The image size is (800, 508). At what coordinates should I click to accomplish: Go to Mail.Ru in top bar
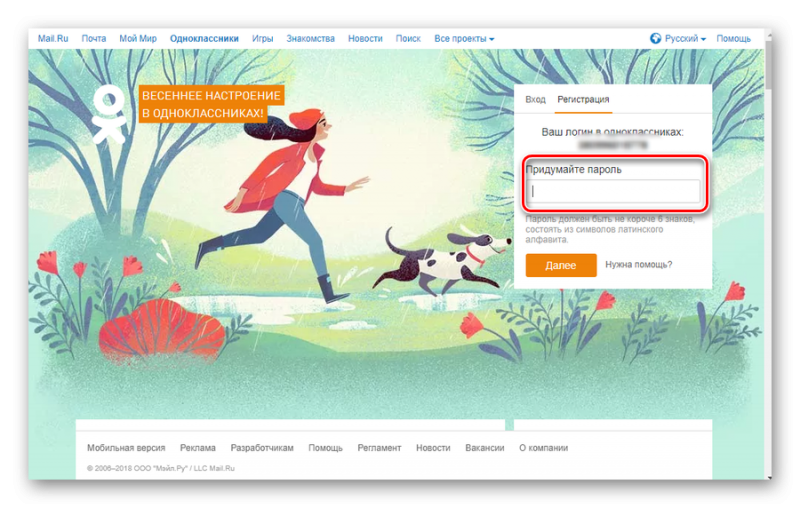[x=51, y=38]
